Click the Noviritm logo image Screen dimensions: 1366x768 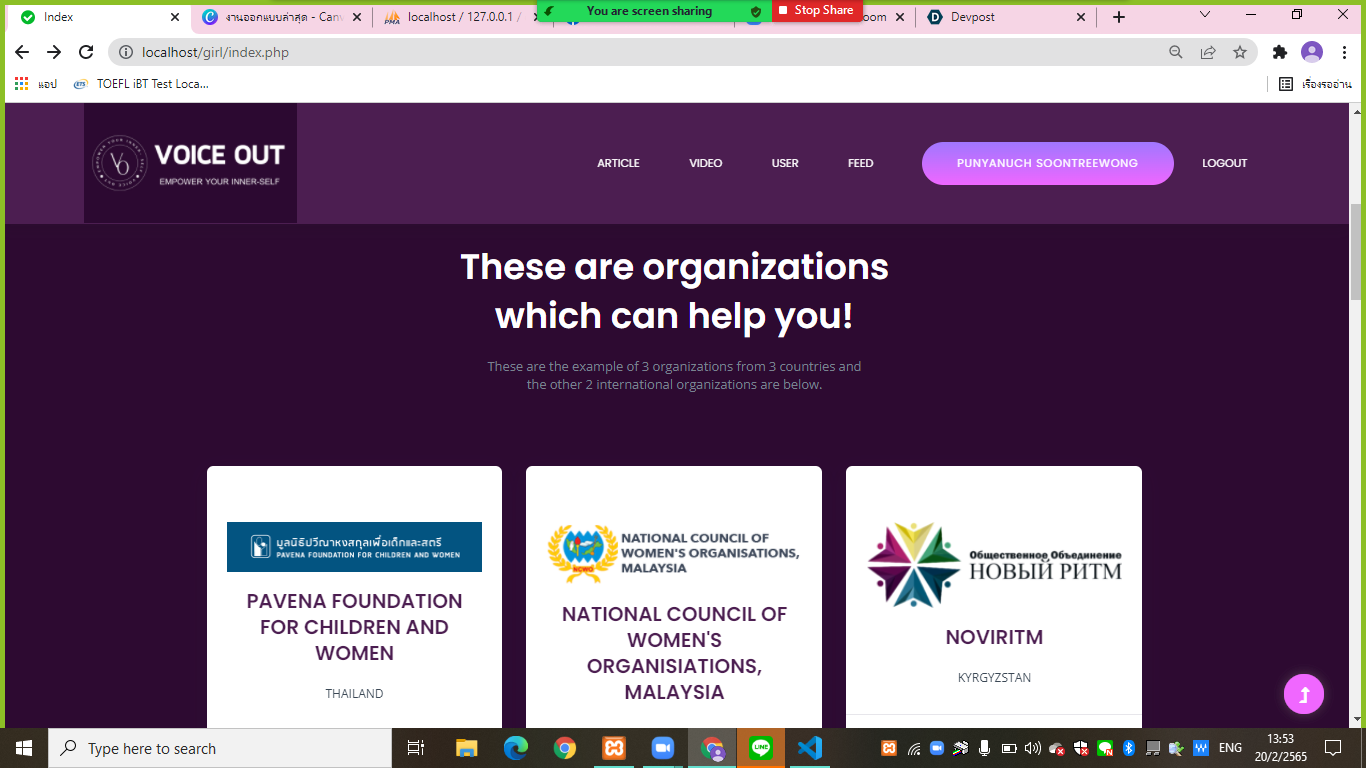994,565
